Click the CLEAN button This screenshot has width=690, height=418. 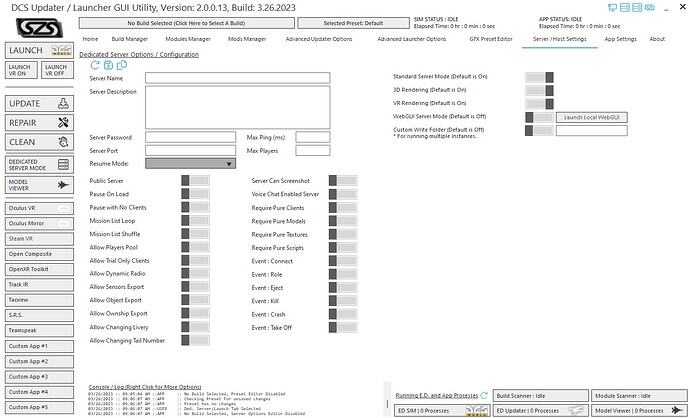pyautogui.click(x=39, y=142)
